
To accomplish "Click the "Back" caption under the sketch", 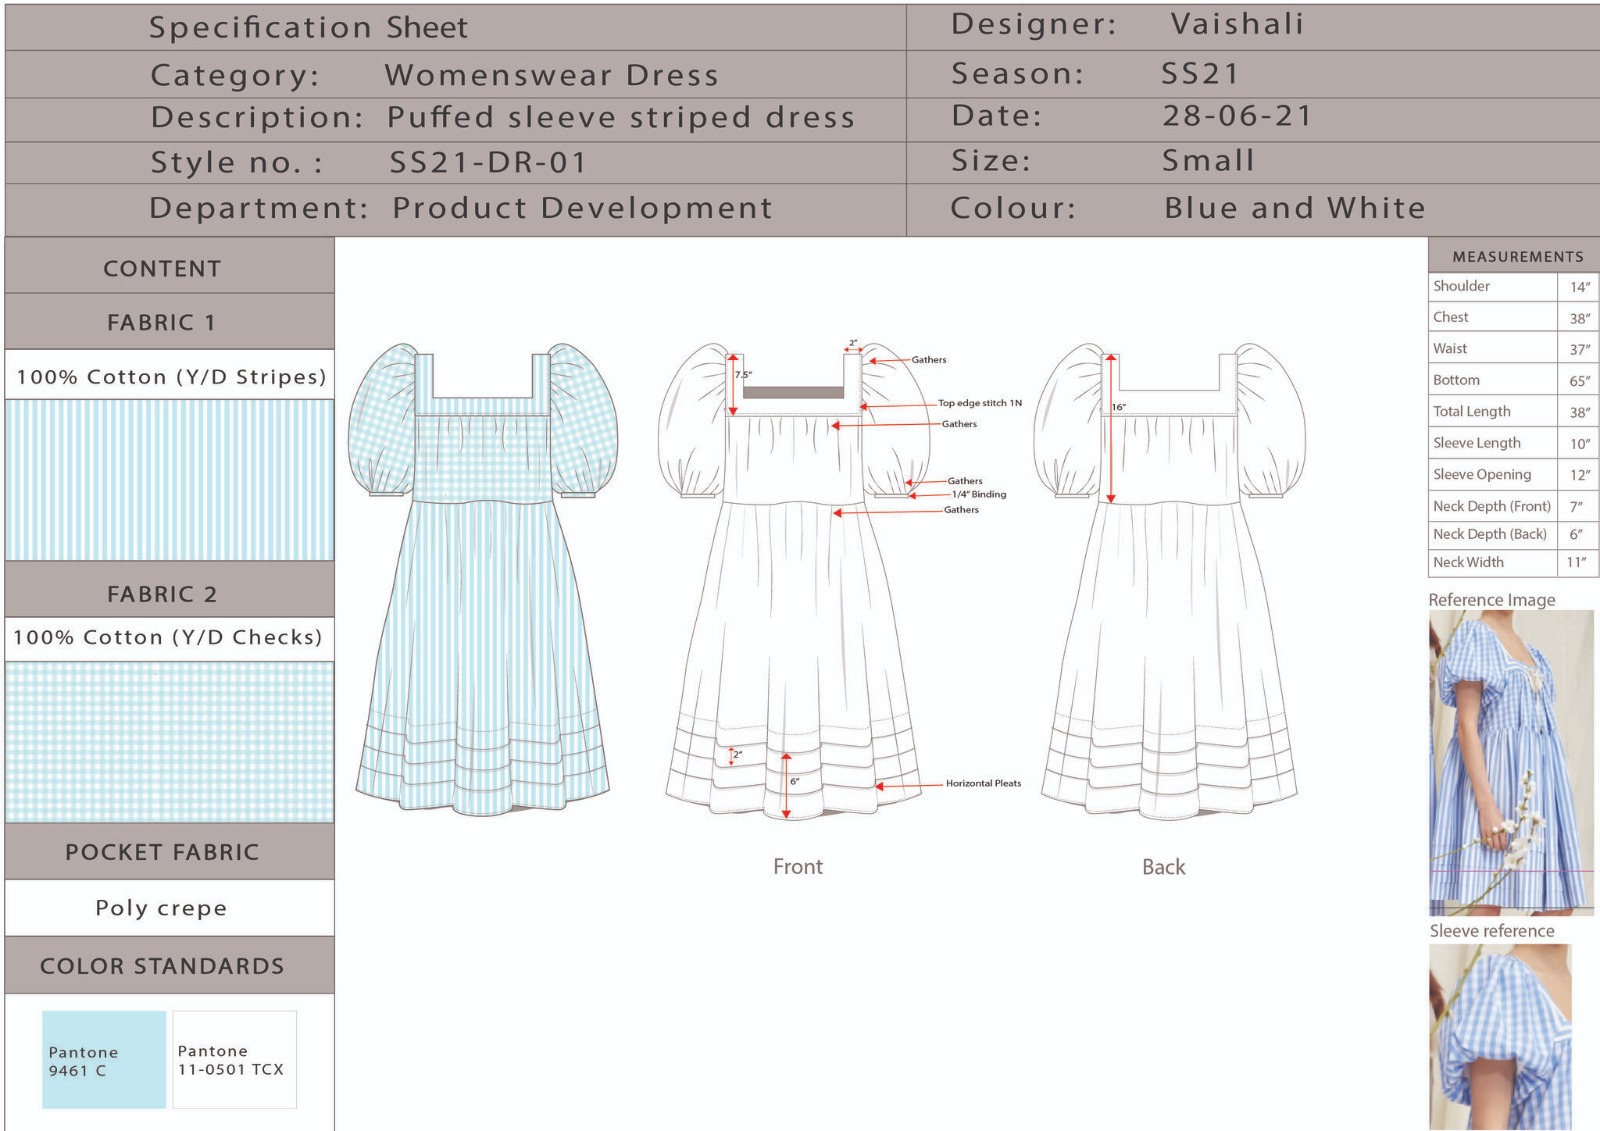I will [1163, 867].
